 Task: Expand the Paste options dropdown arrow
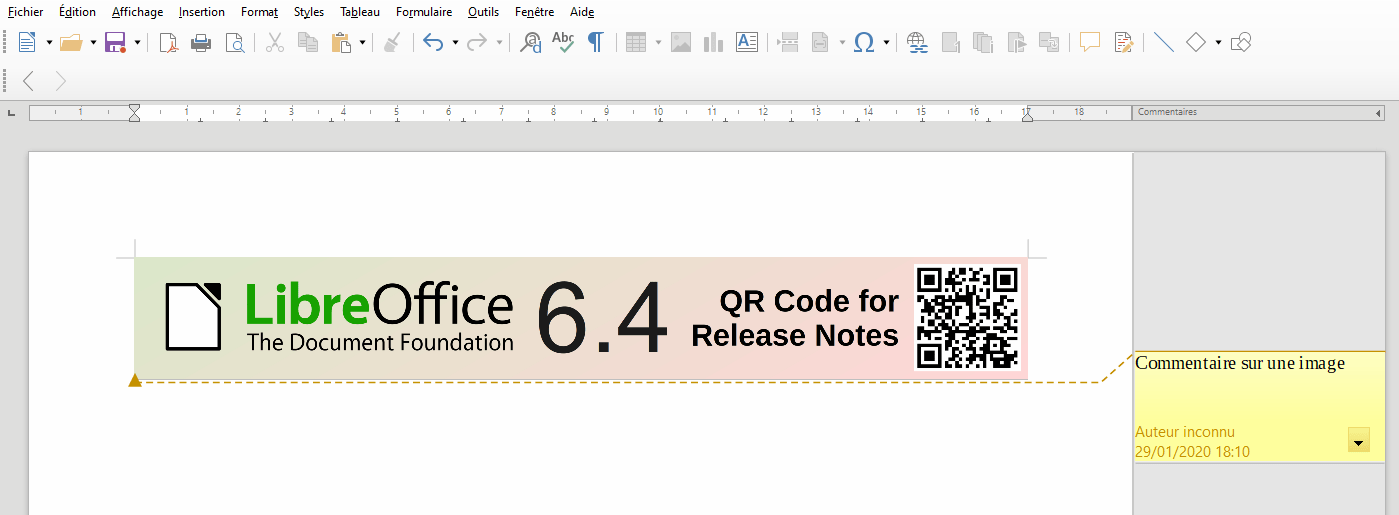[363, 42]
